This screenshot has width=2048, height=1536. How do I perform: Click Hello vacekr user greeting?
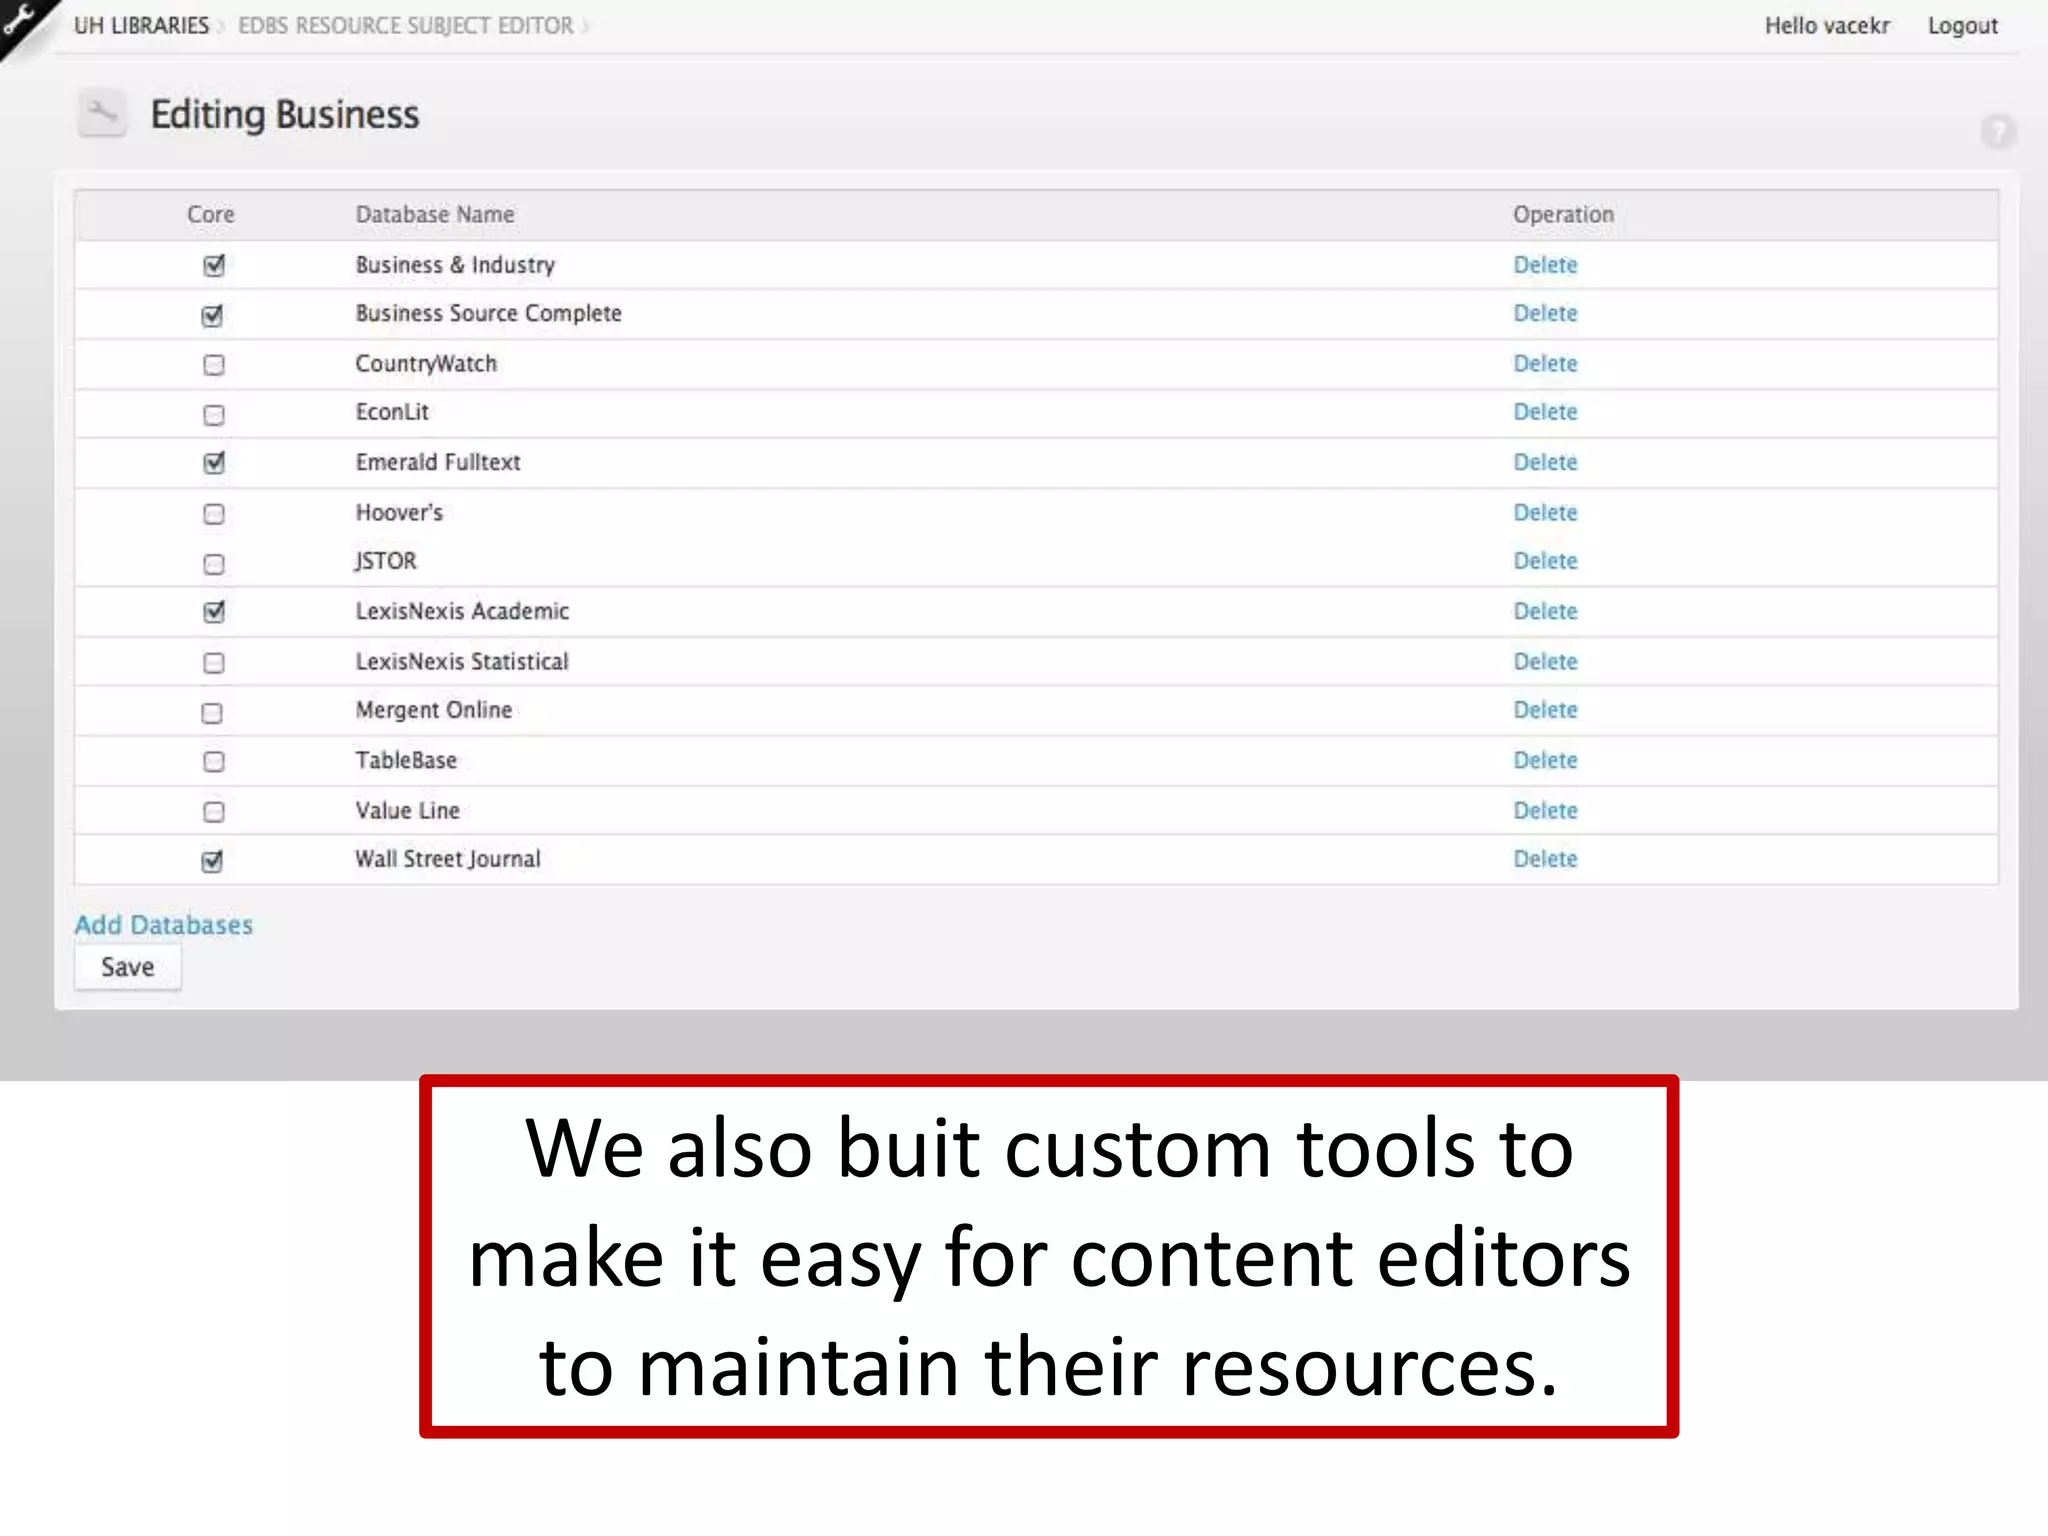(1827, 26)
